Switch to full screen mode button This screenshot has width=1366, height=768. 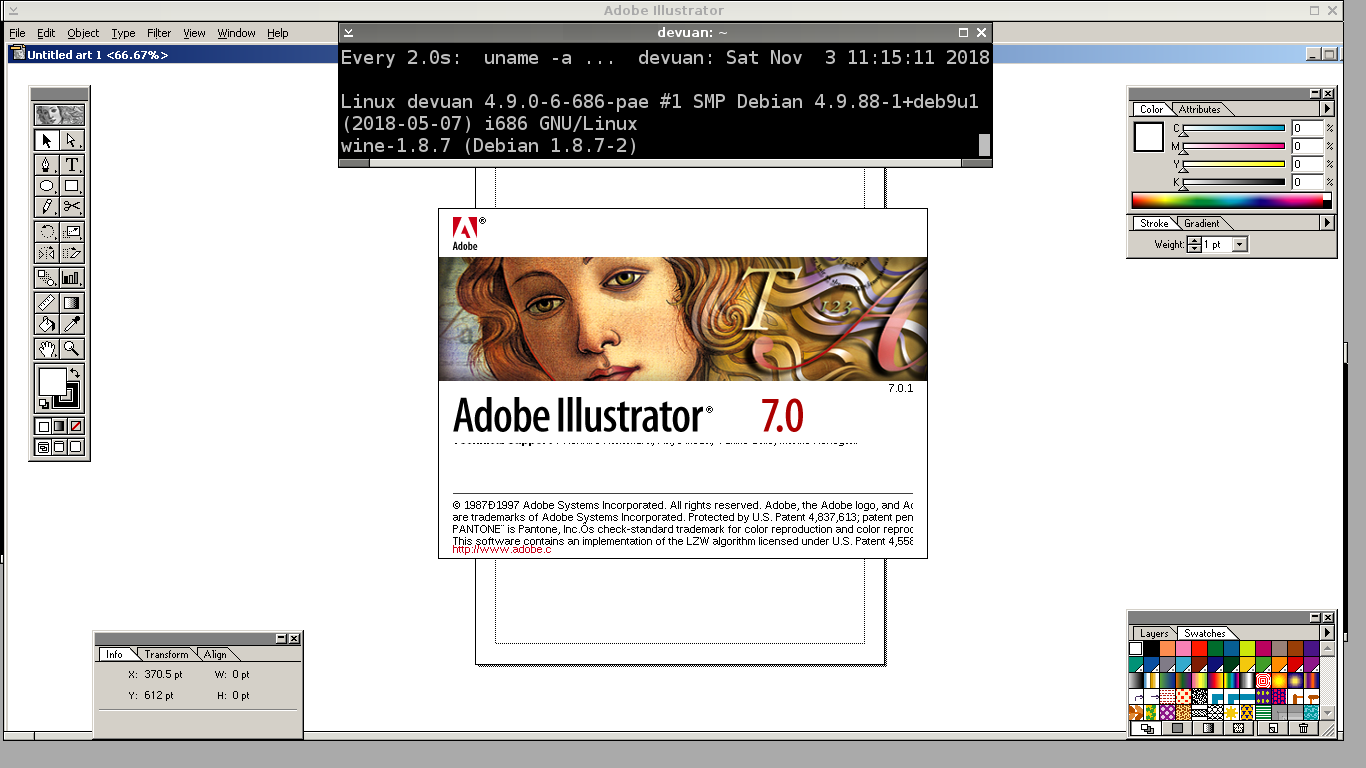(x=76, y=447)
